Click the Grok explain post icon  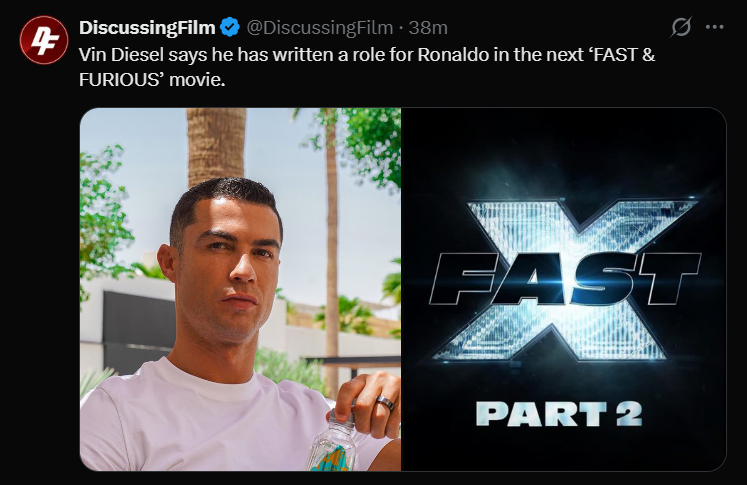pos(681,27)
